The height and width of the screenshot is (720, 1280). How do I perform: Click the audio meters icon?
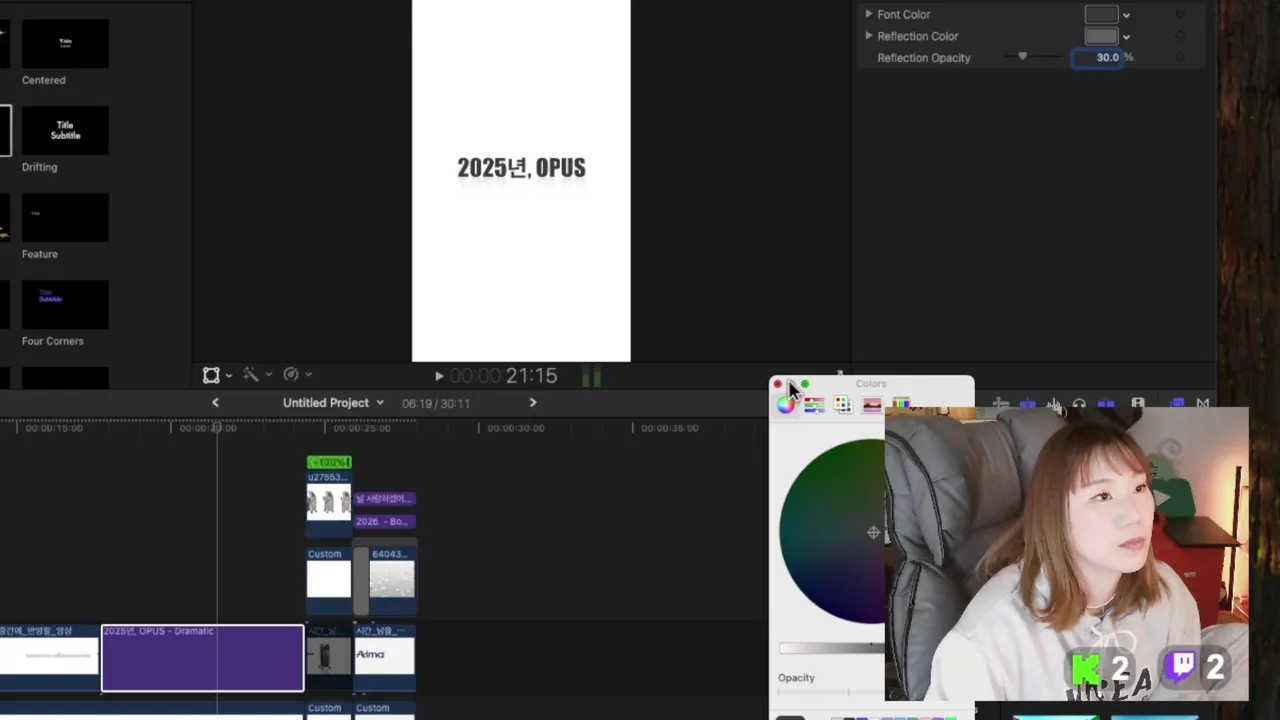tap(591, 376)
